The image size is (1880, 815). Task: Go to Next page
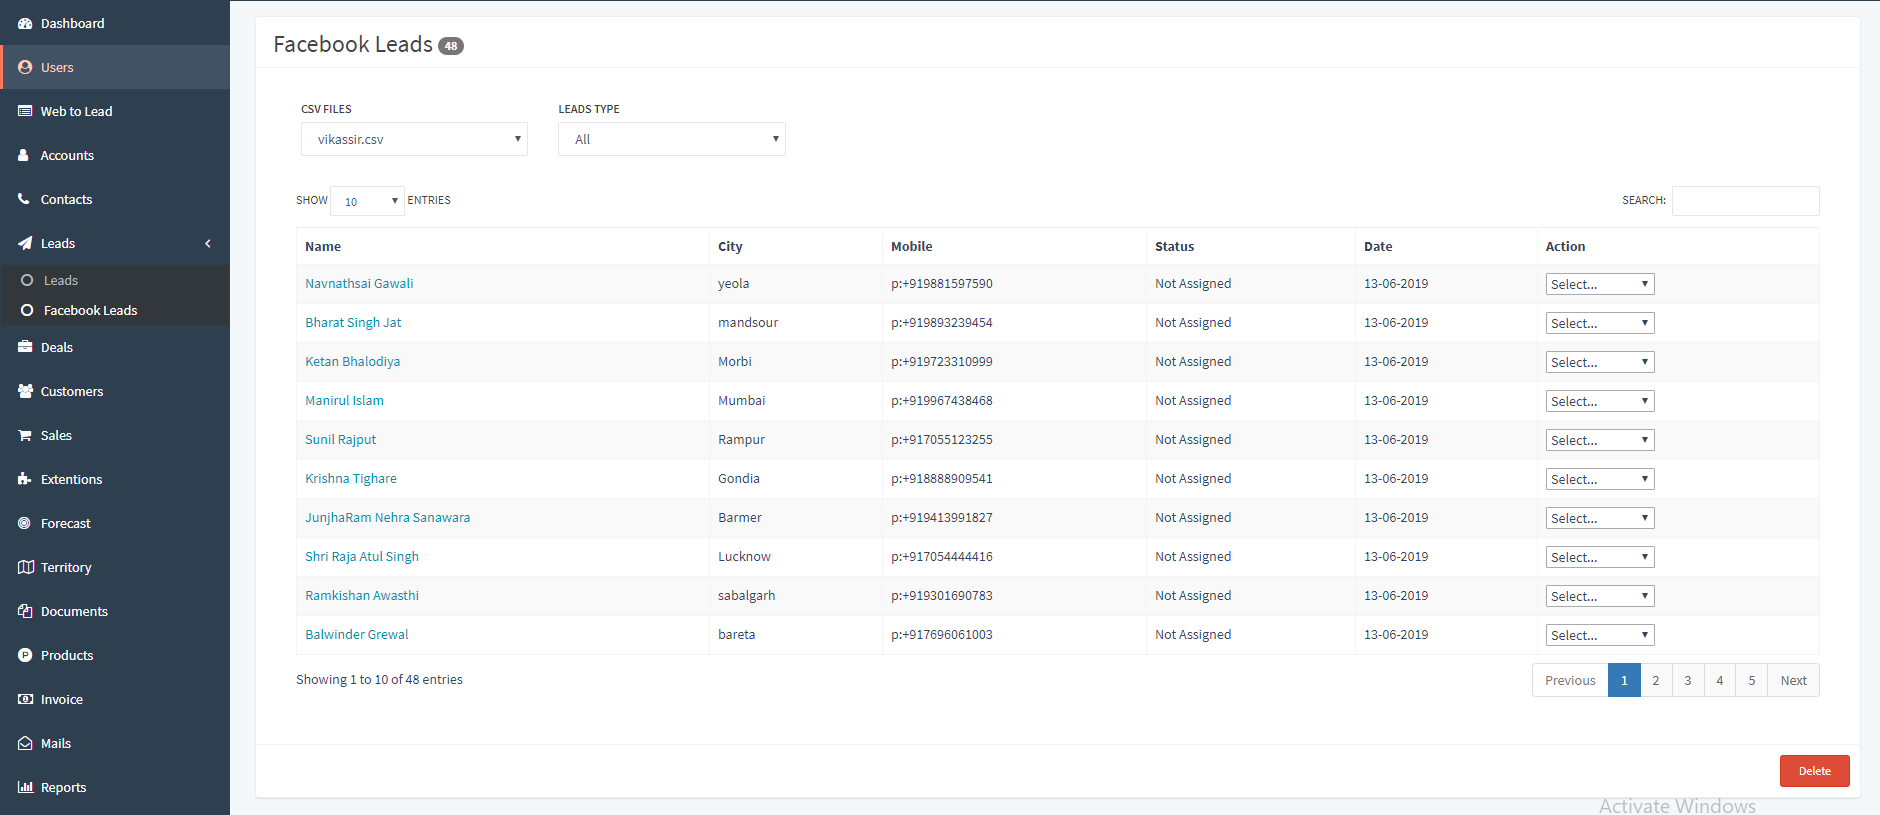pyautogui.click(x=1793, y=680)
